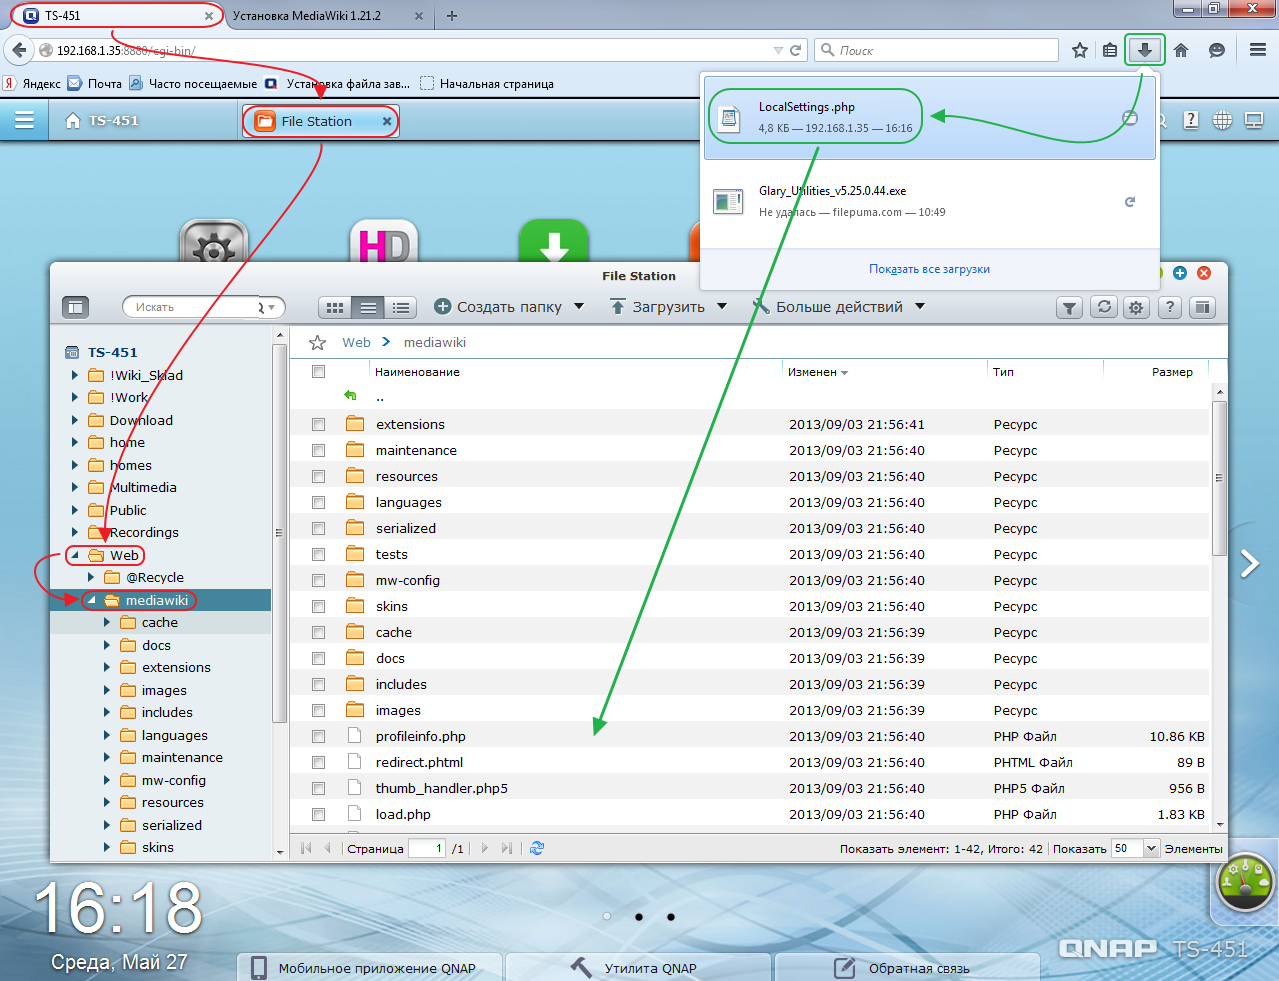Screen dimensions: 1279x981
Task: Open the File Station filter funnel
Action: coord(1070,308)
